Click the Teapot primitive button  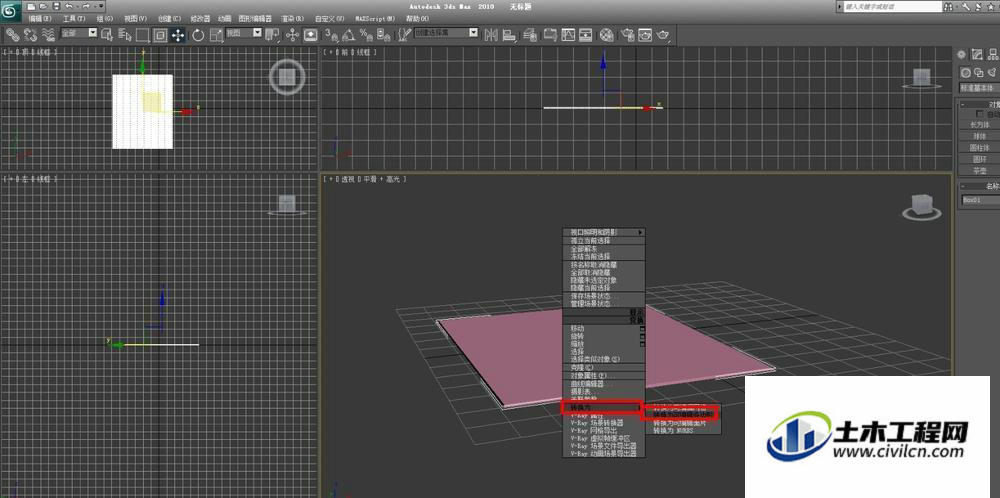coord(980,171)
